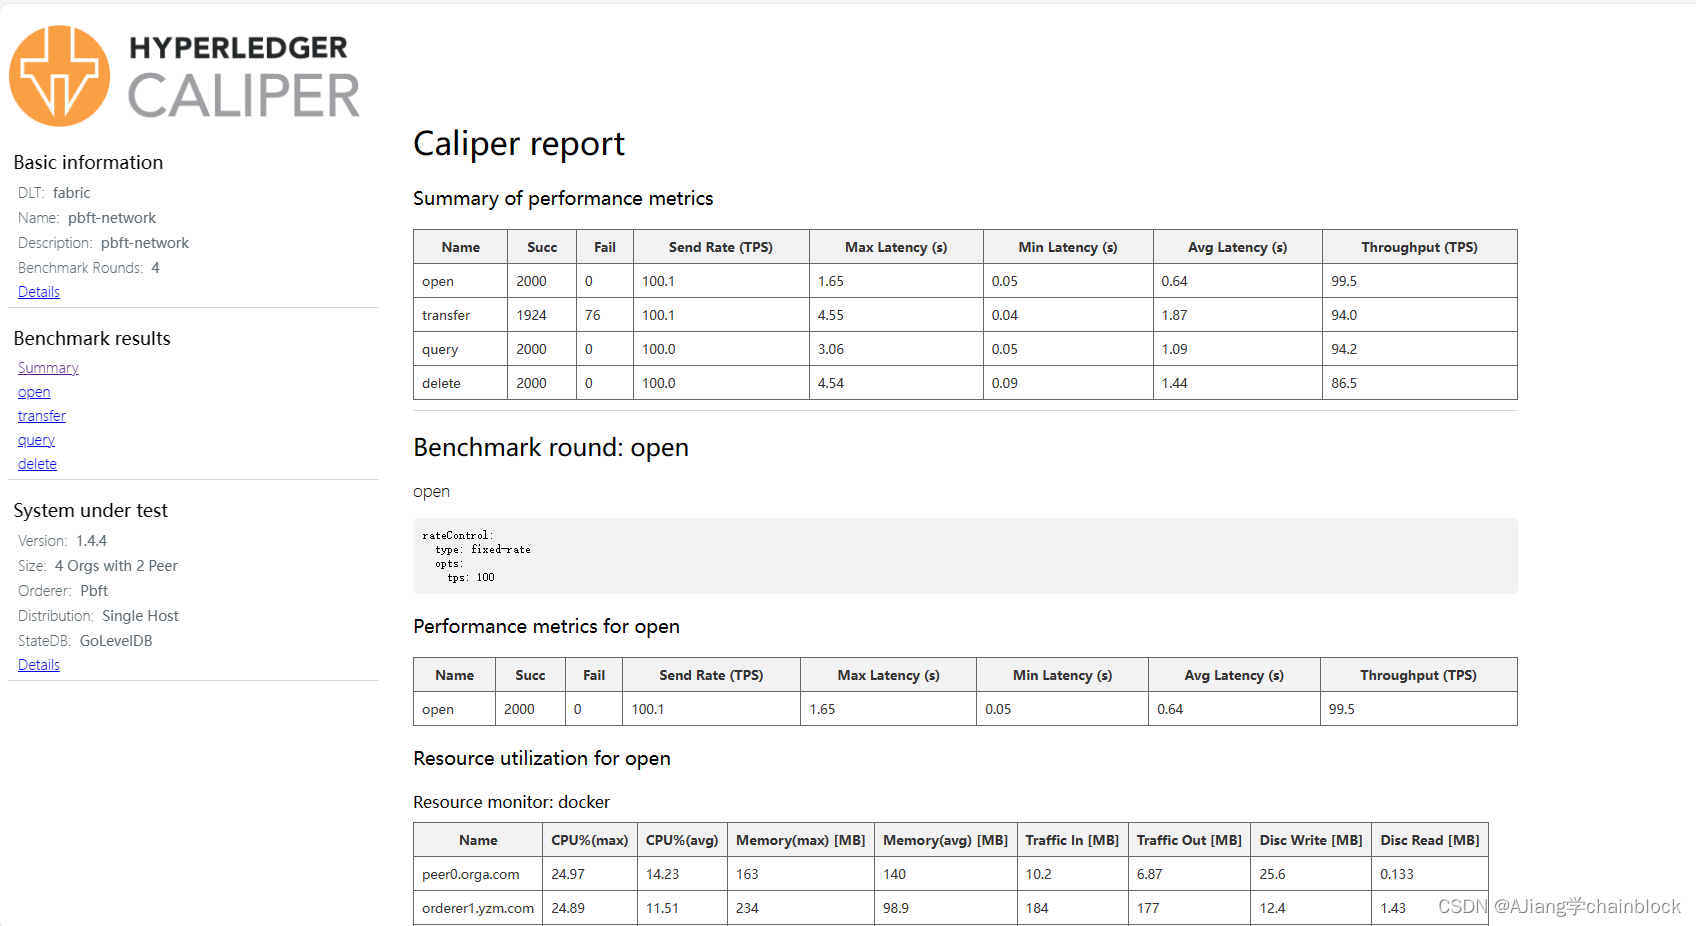Select peer0.orga.com Disc Read value 0.133
This screenshot has height=926, width=1696.
tap(1397, 874)
